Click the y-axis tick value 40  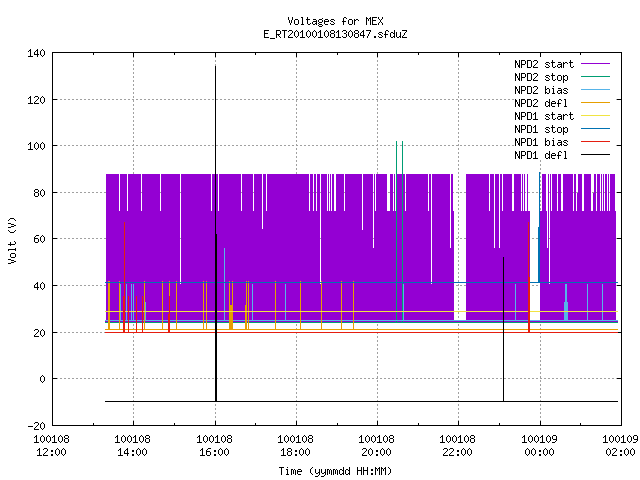coord(40,286)
